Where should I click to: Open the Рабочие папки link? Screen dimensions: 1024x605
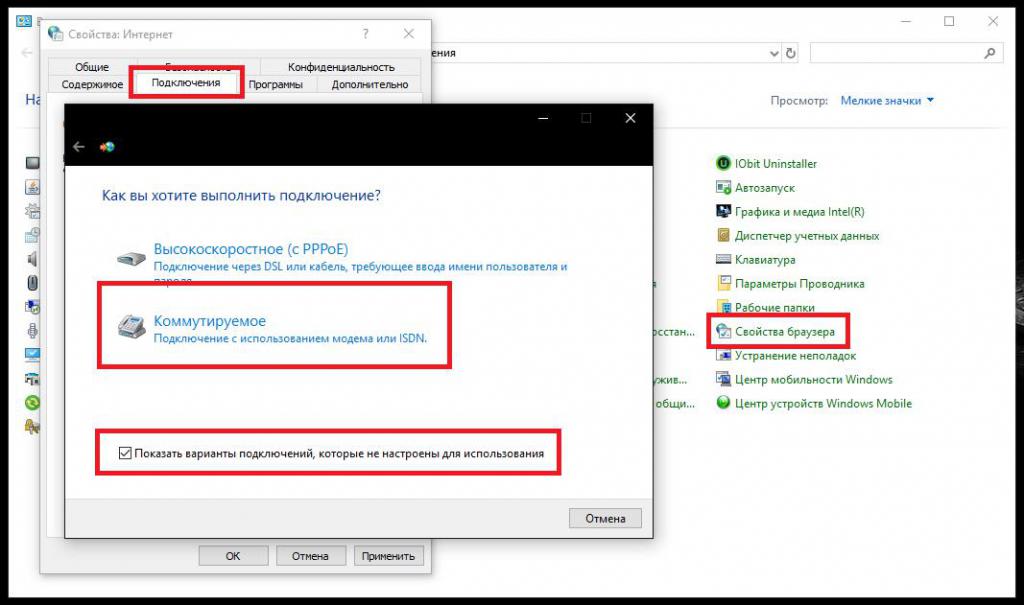pos(775,308)
